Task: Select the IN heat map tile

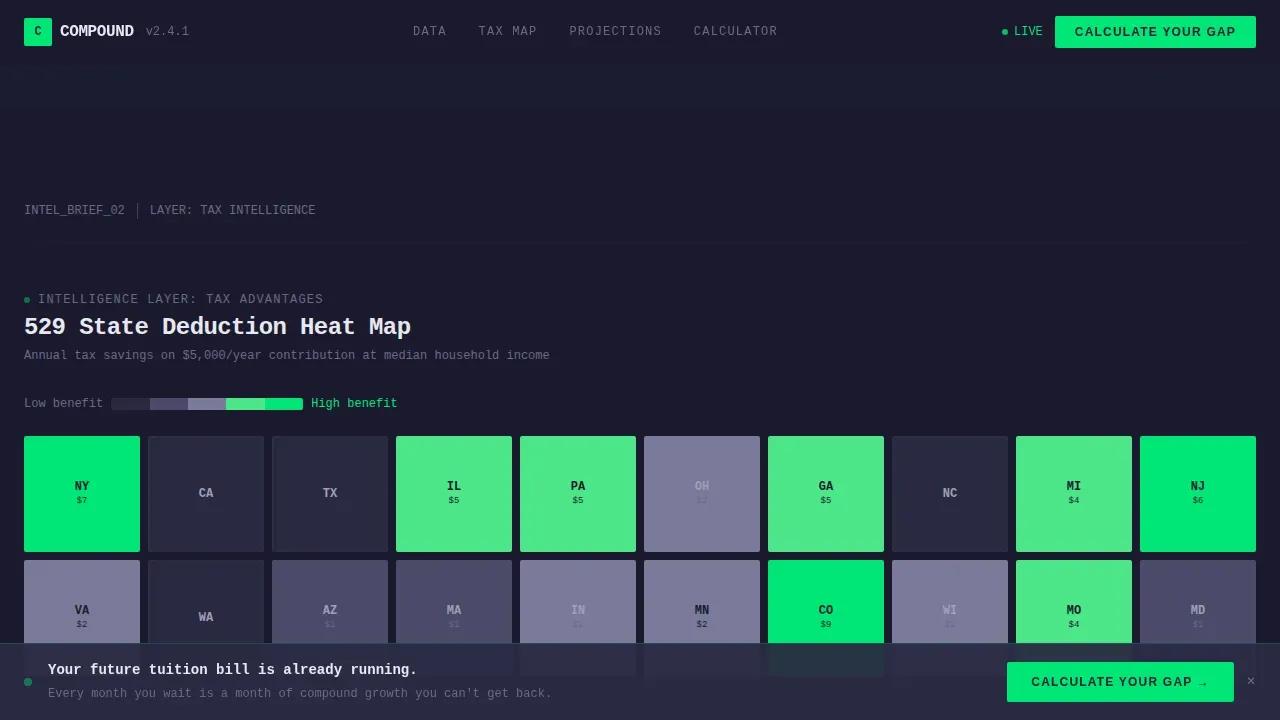Action: [578, 602]
